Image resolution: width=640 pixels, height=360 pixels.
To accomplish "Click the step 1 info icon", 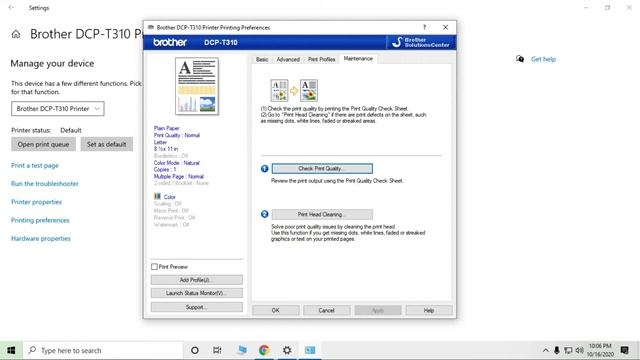I will [264, 169].
